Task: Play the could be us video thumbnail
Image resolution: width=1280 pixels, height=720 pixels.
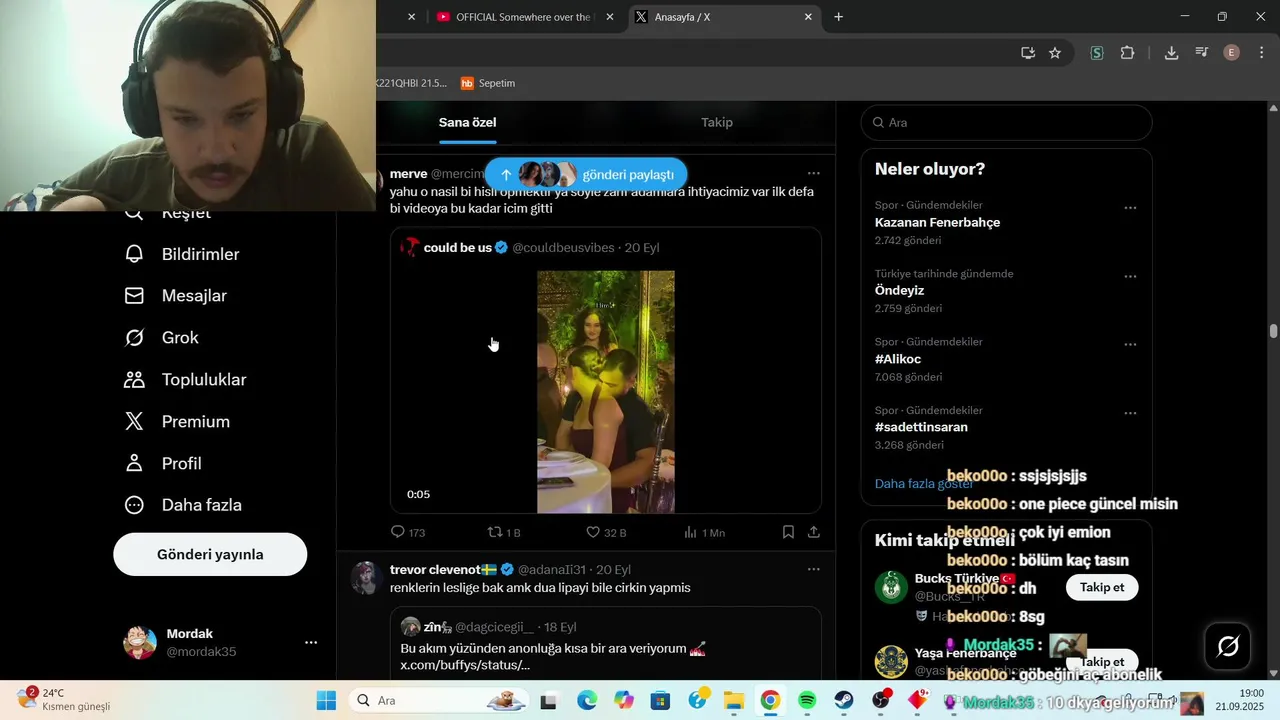Action: click(606, 392)
